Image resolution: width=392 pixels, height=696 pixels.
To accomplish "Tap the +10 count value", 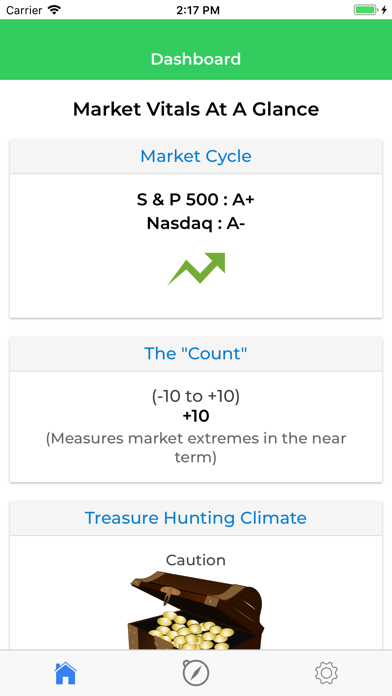I will tap(196, 416).
